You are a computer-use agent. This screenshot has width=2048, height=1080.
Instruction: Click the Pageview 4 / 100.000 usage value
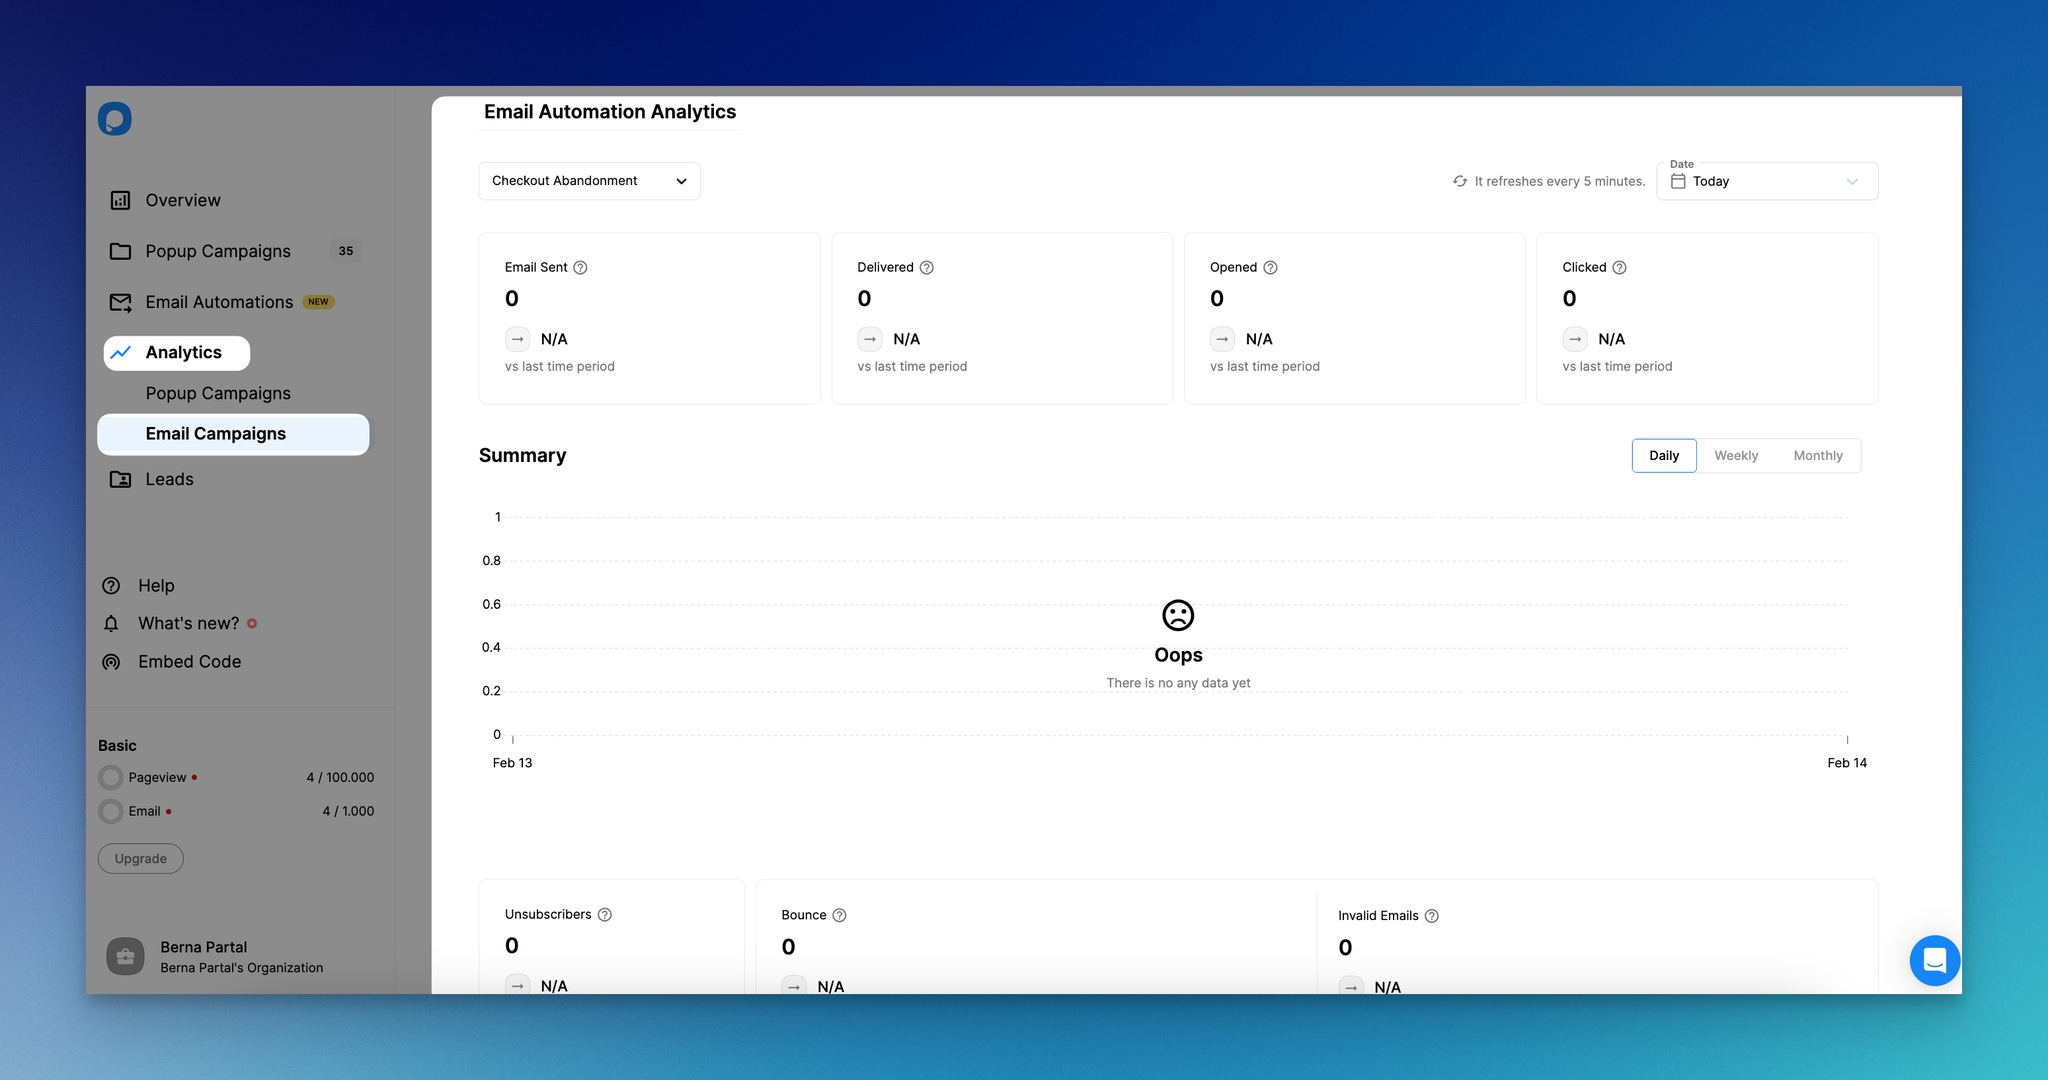340,777
